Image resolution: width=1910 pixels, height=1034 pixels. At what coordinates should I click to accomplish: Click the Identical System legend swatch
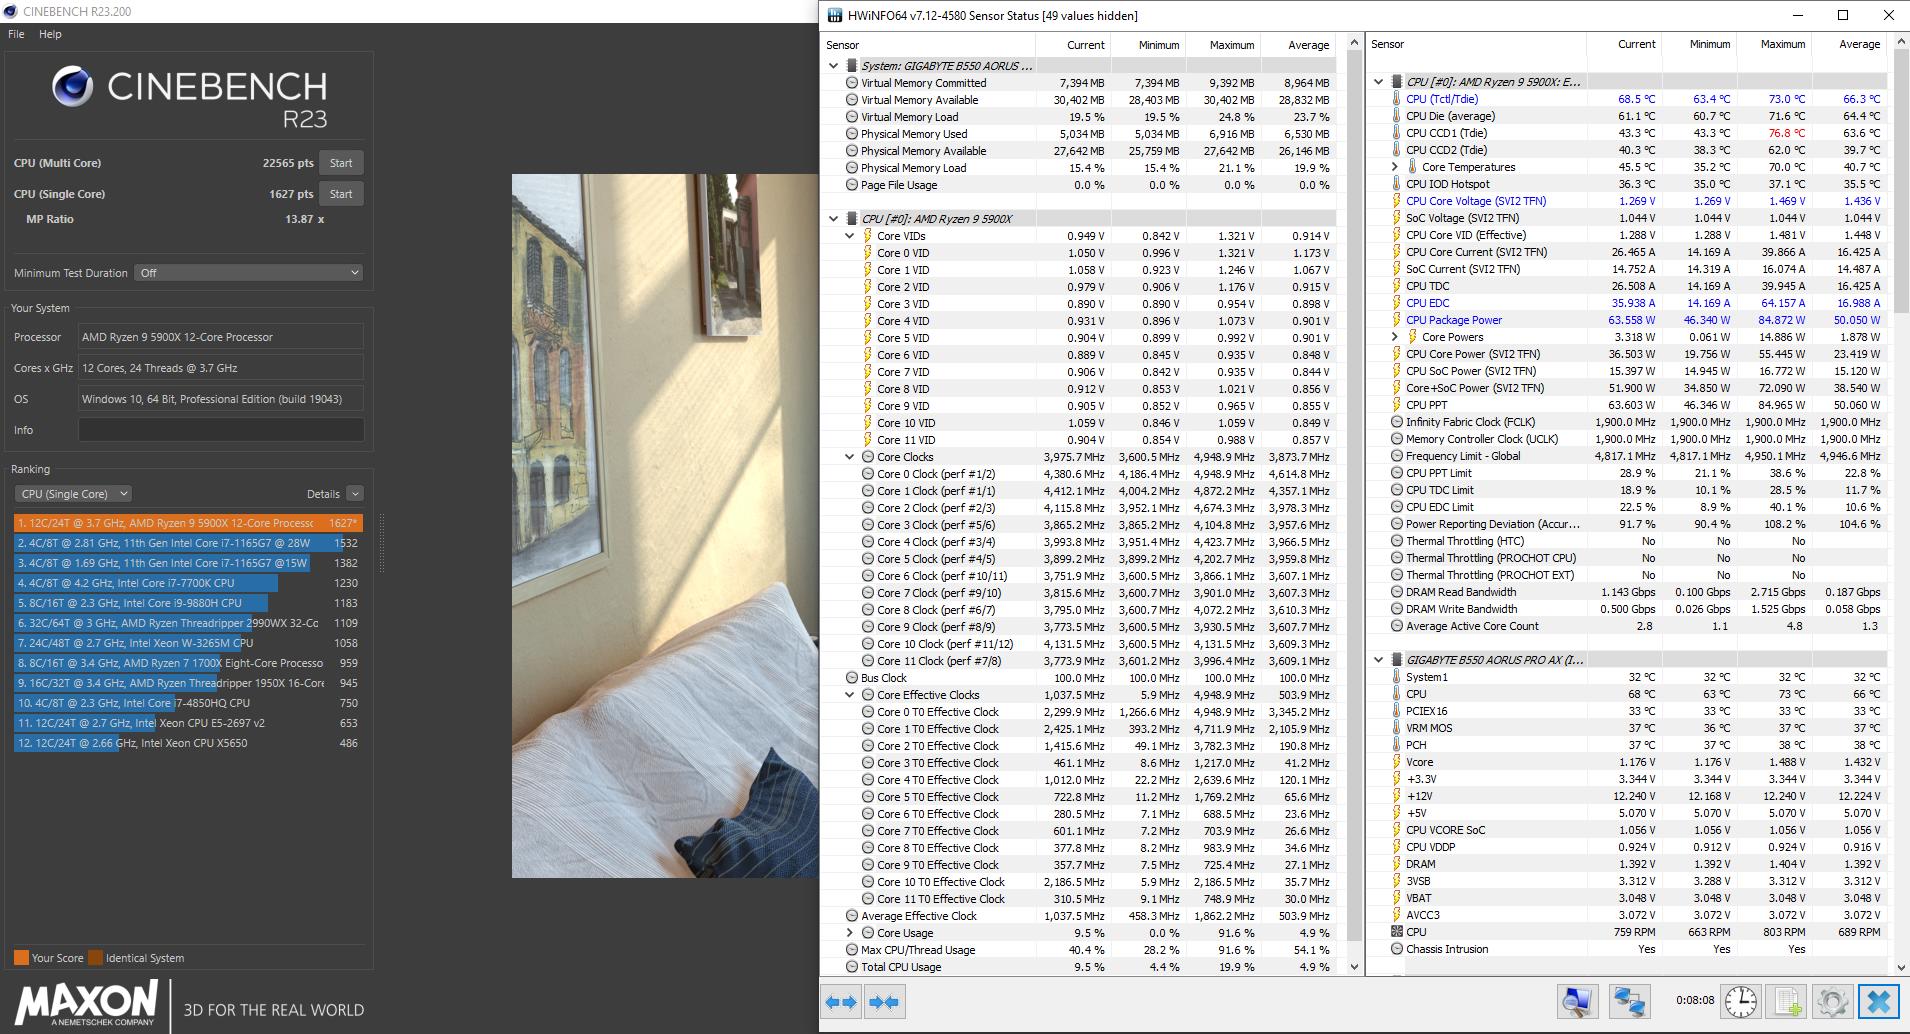[x=95, y=958]
